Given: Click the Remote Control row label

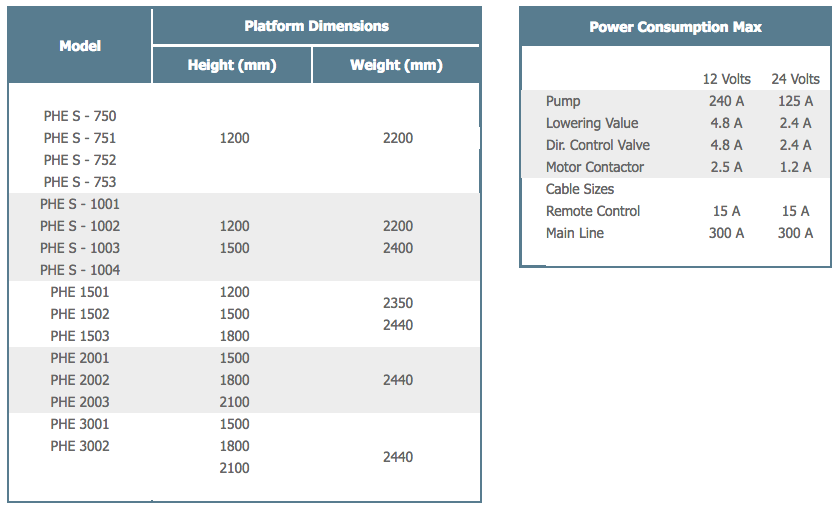Looking at the screenshot, I should pyautogui.click(x=592, y=211).
